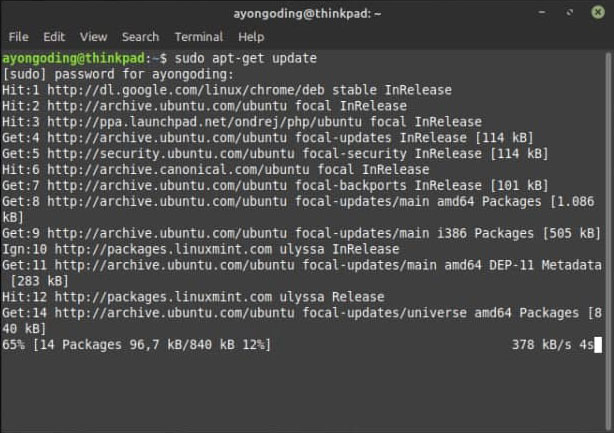Screen dimensions: 614x433
Task: Click the Ign:10 packages.linuxmint.com ulyssa line
Action: [x=201, y=249]
